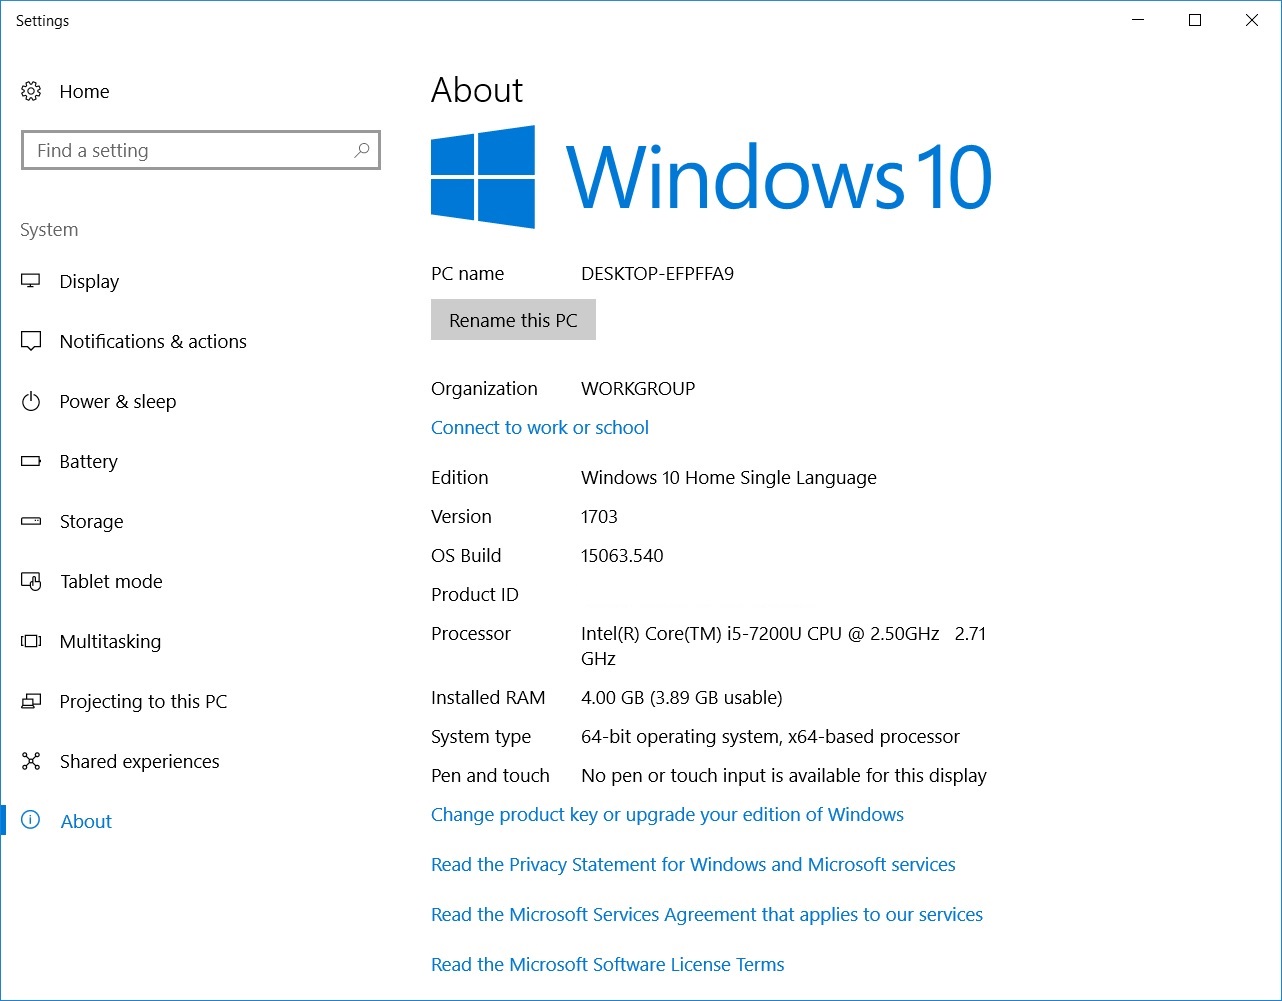Click the About page heading
Viewport: 1282px width, 1001px height.
click(477, 90)
